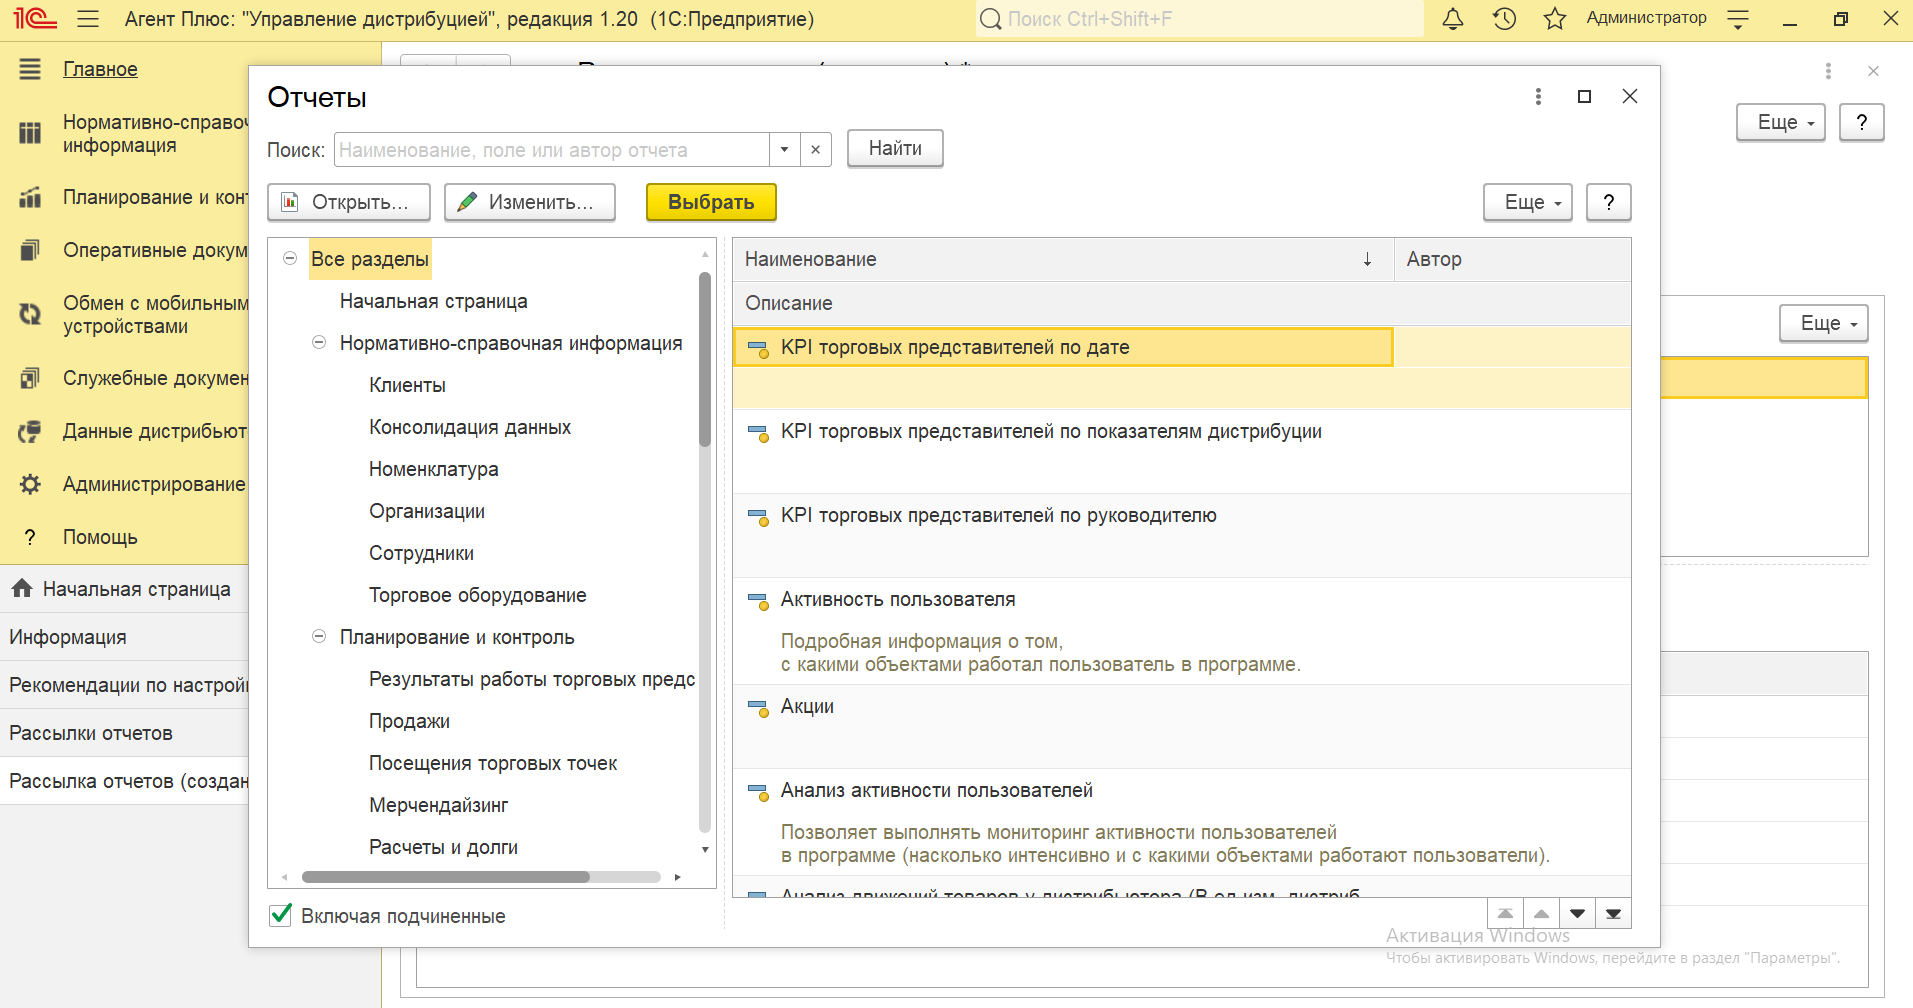1913x1008 pixels.
Task: Click the Автор column header
Action: pyautogui.click(x=1512, y=259)
